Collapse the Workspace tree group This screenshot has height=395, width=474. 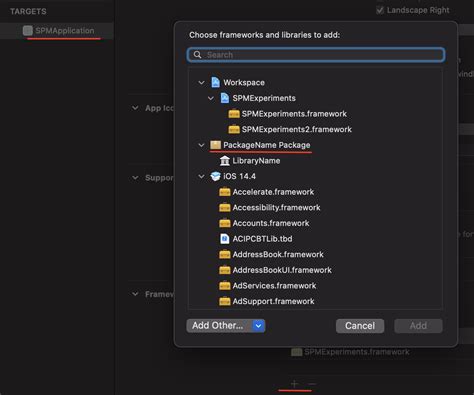(201, 82)
